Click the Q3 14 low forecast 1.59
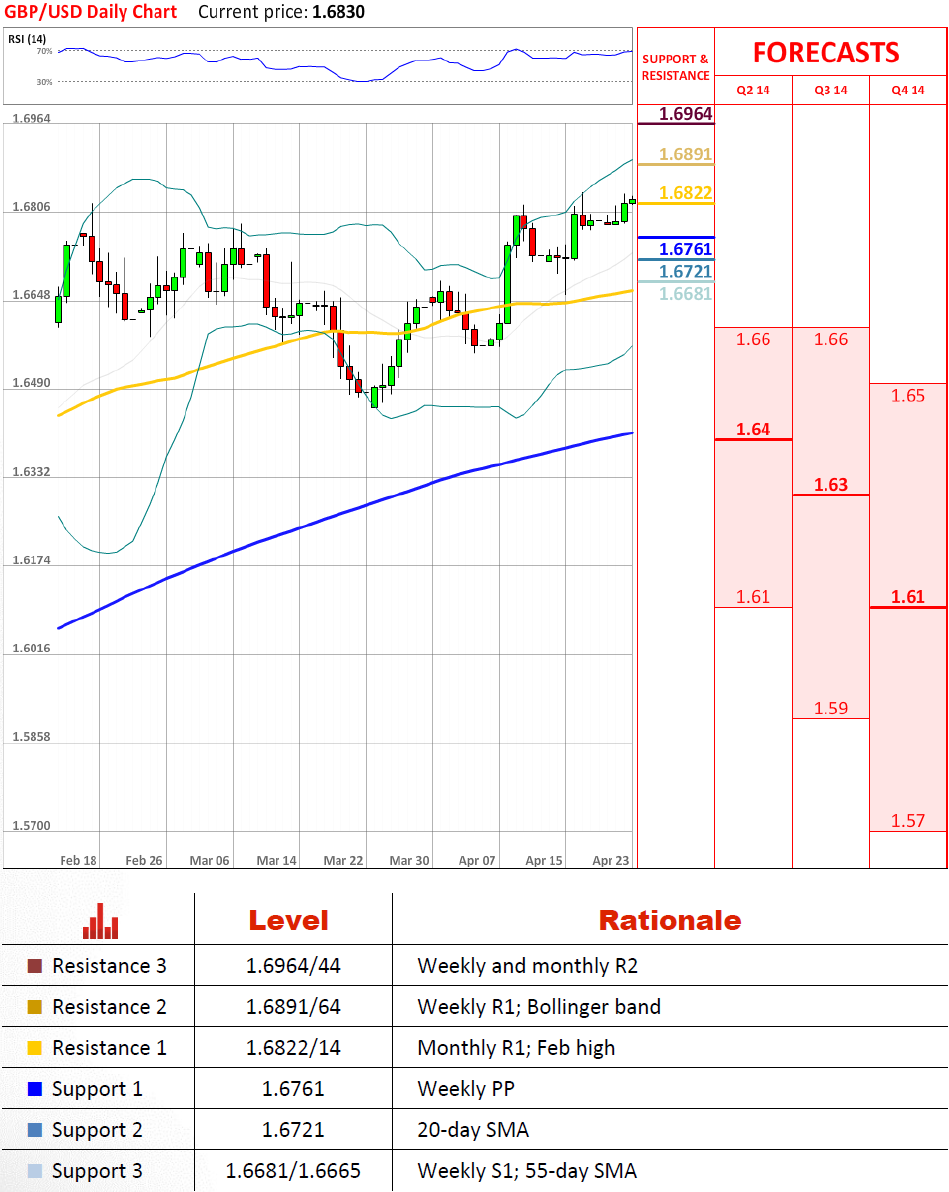Viewport: 949px width, 1192px height. pyautogui.click(x=830, y=709)
